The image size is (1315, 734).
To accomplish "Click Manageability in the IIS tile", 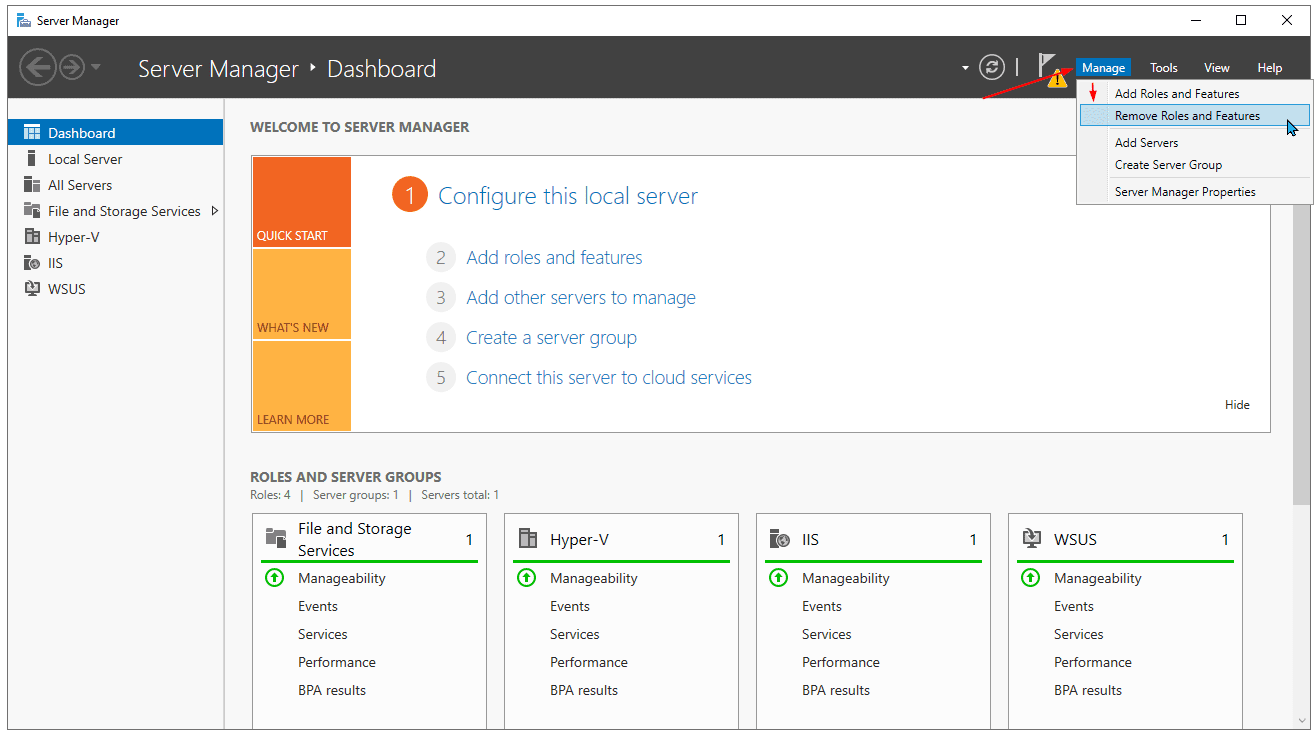I will [x=846, y=578].
